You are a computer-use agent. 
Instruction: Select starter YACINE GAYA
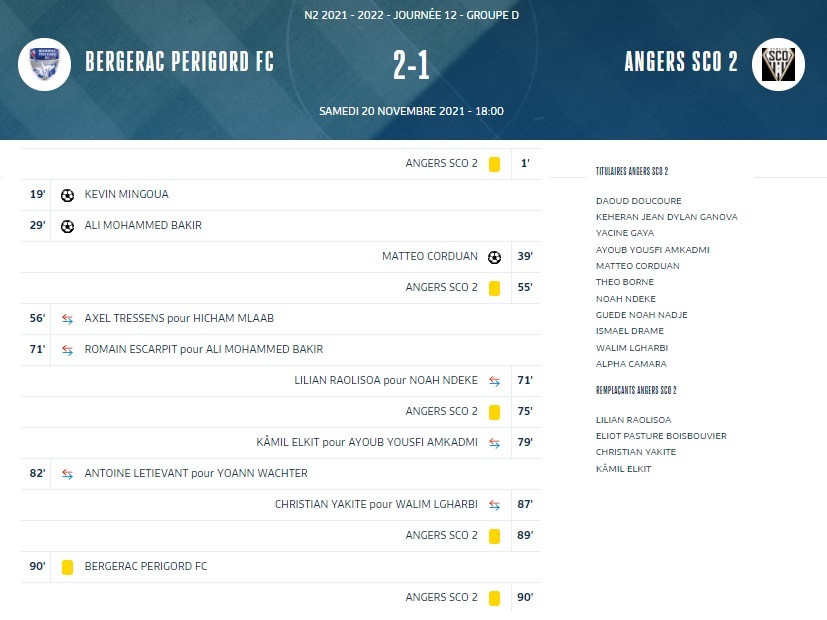click(625, 233)
